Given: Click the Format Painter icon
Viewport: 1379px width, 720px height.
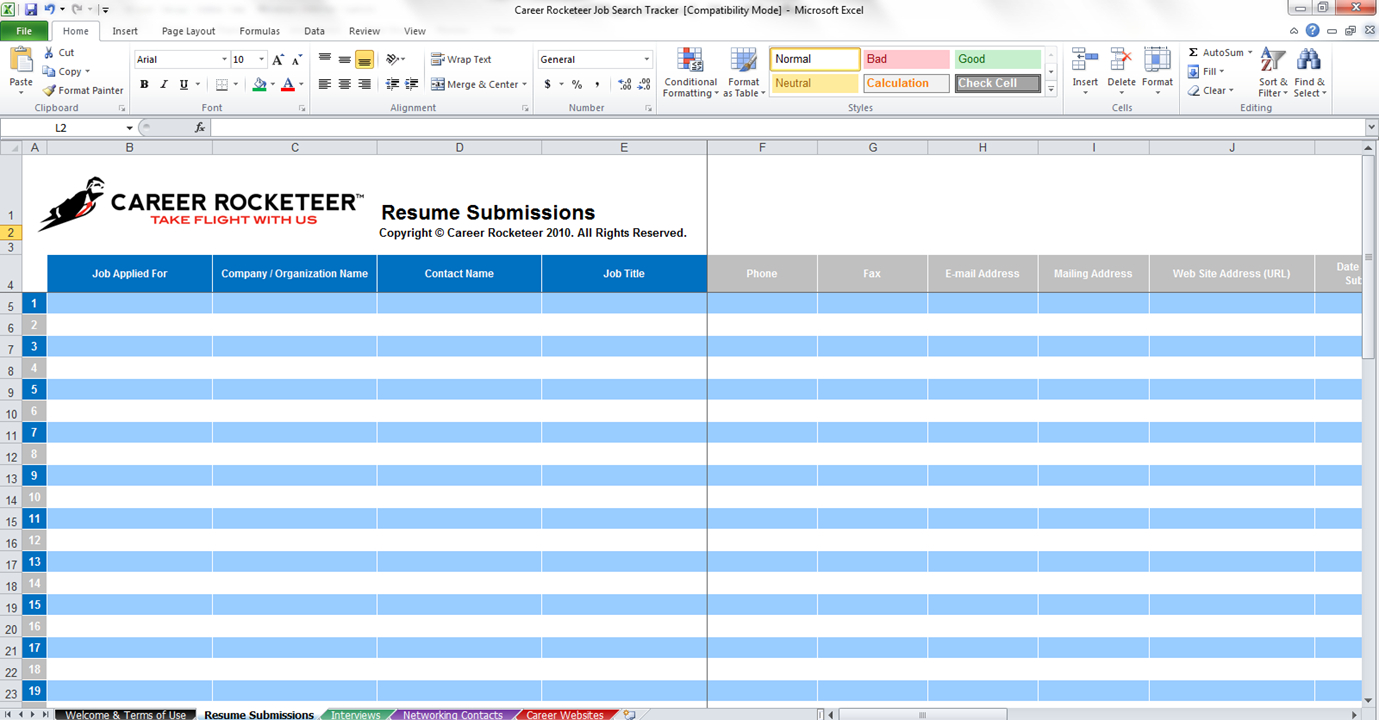Looking at the screenshot, I should tap(49, 90).
